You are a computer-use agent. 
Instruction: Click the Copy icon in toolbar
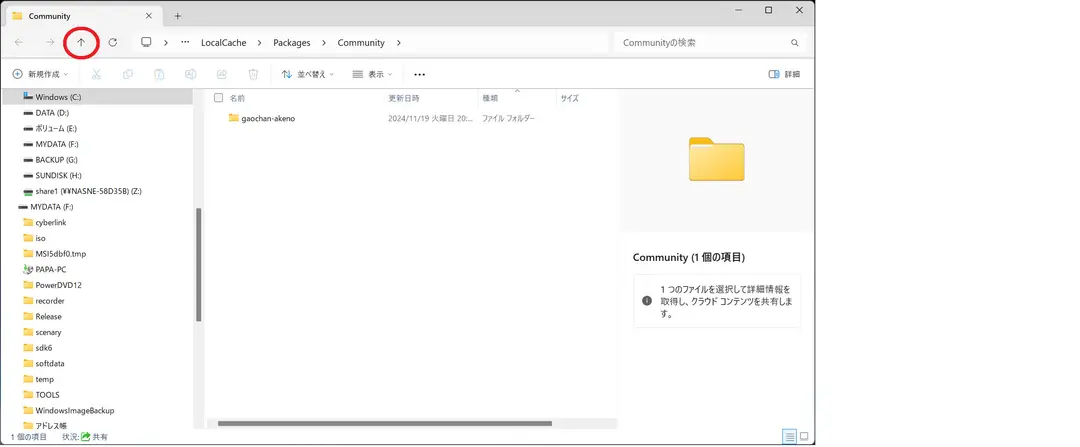127,74
